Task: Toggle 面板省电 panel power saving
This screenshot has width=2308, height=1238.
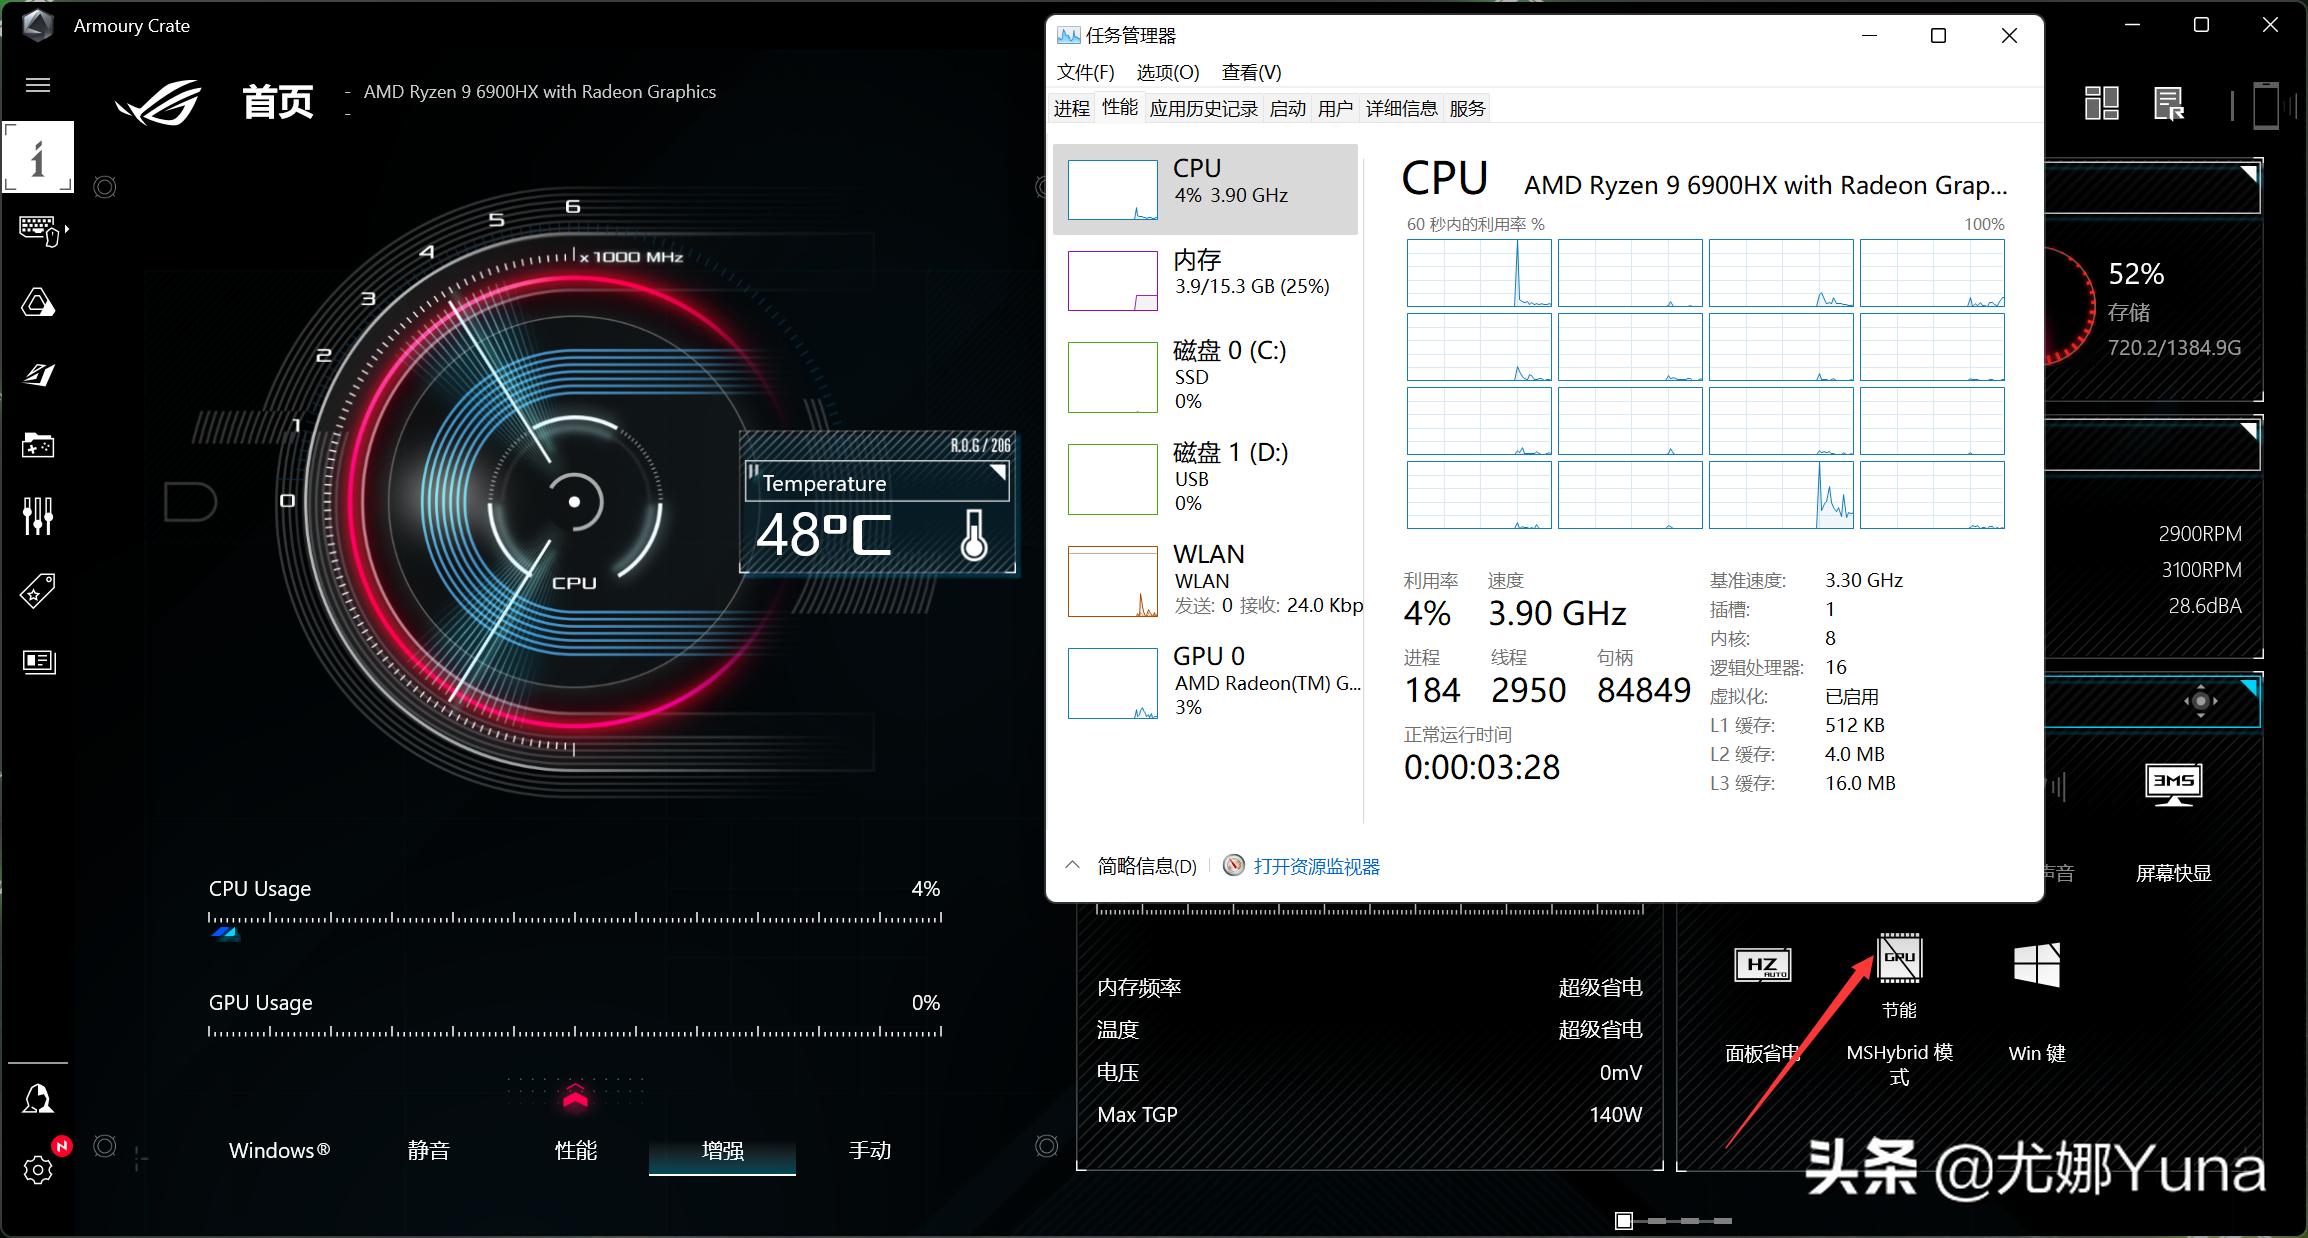Action: 1762,963
